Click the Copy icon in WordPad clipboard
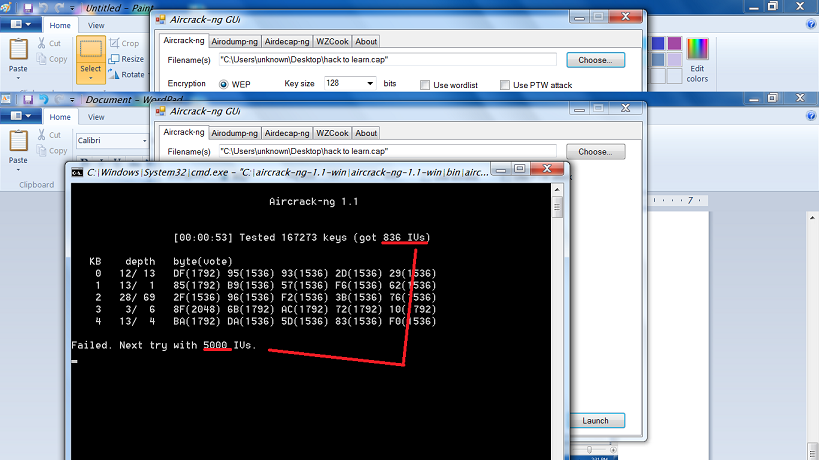This screenshot has height=460, width=819. [41, 150]
